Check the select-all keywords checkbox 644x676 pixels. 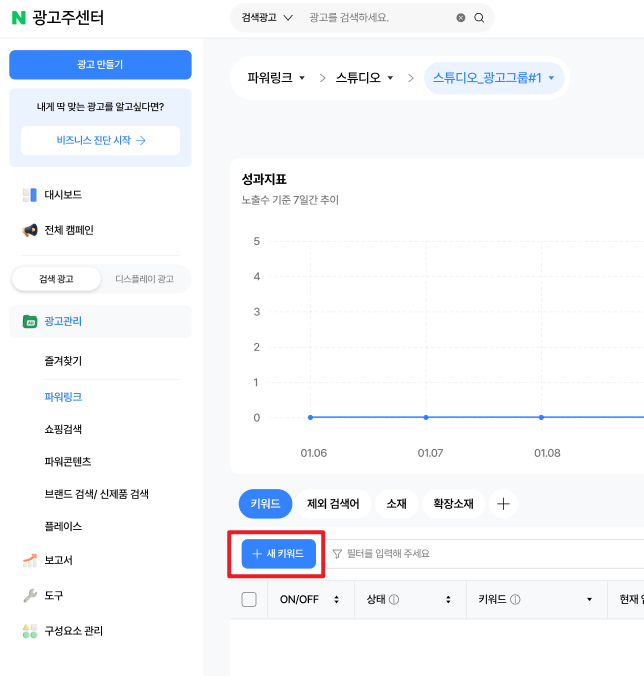tap(249, 599)
